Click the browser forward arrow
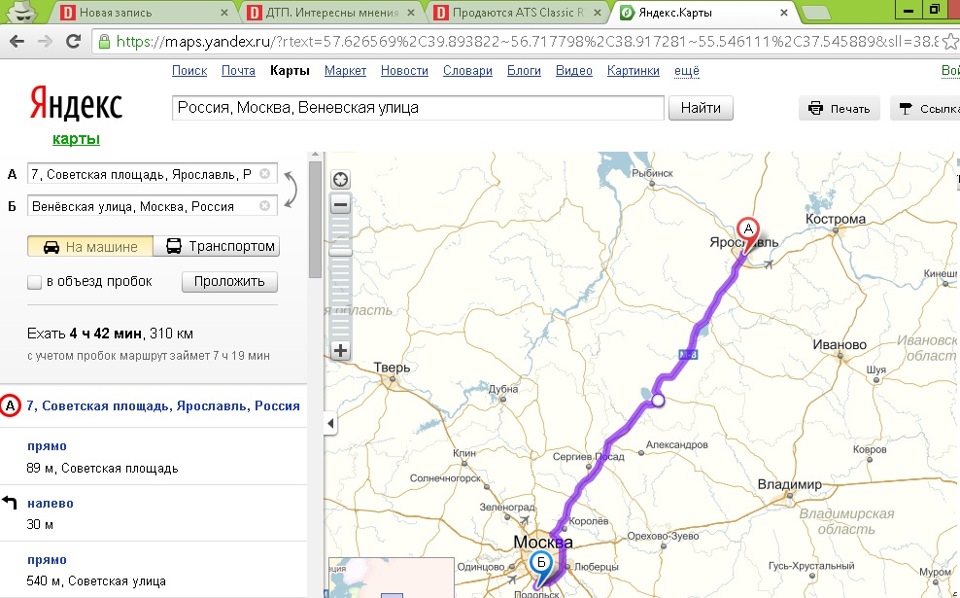 pyautogui.click(x=45, y=42)
